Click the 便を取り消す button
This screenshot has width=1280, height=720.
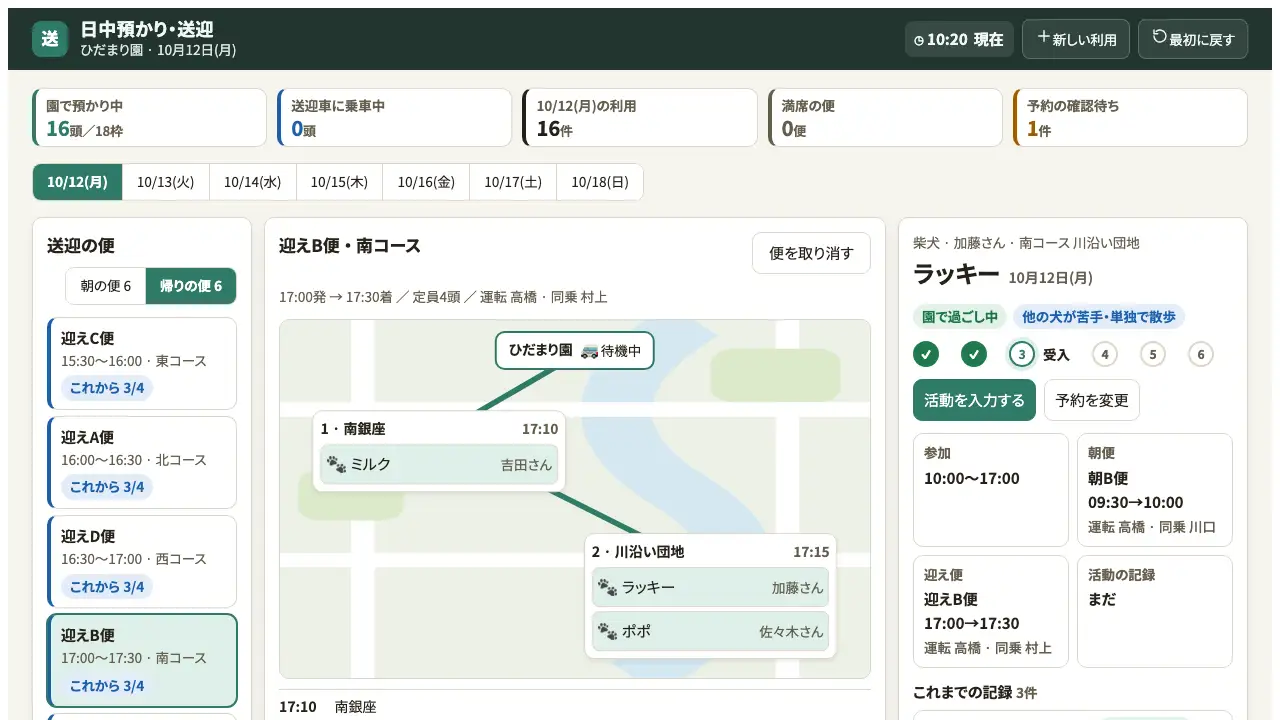(811, 253)
